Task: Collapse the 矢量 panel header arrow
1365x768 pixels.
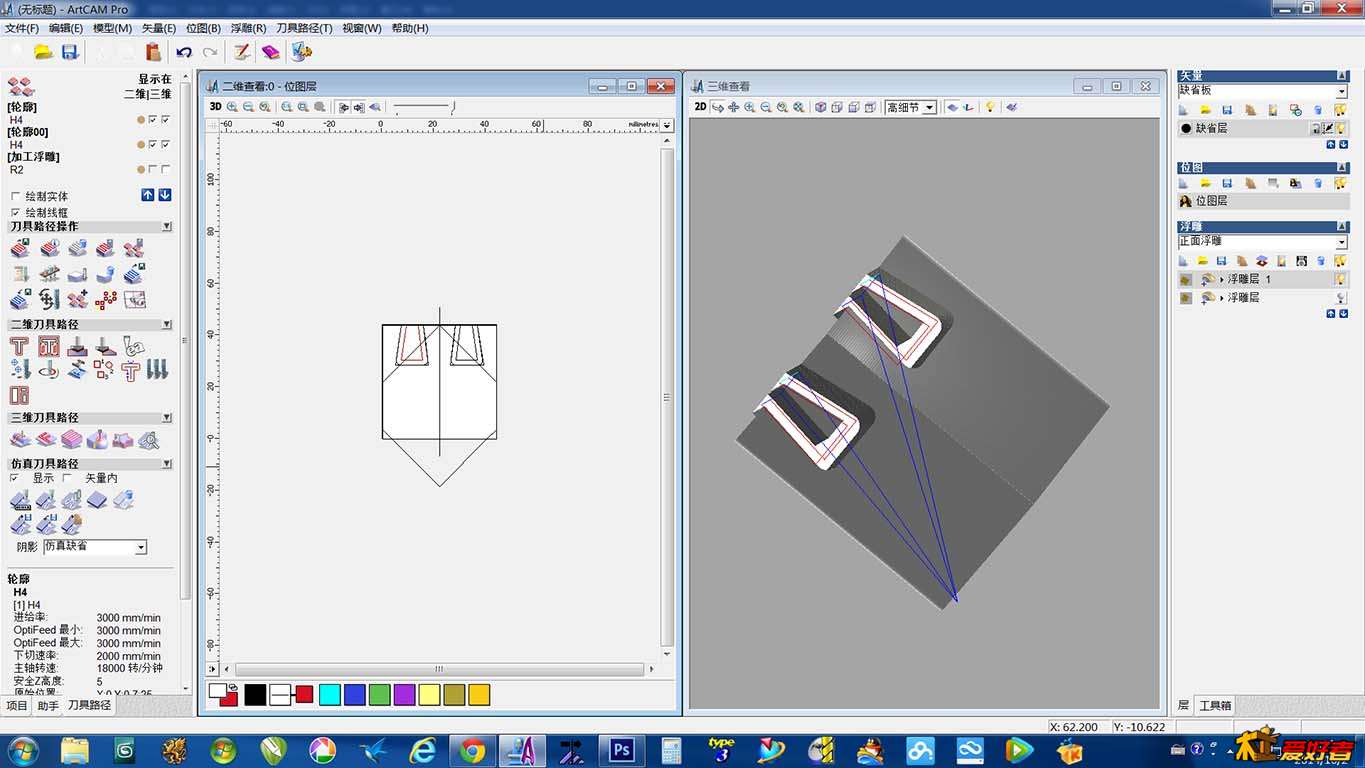Action: pos(1342,75)
